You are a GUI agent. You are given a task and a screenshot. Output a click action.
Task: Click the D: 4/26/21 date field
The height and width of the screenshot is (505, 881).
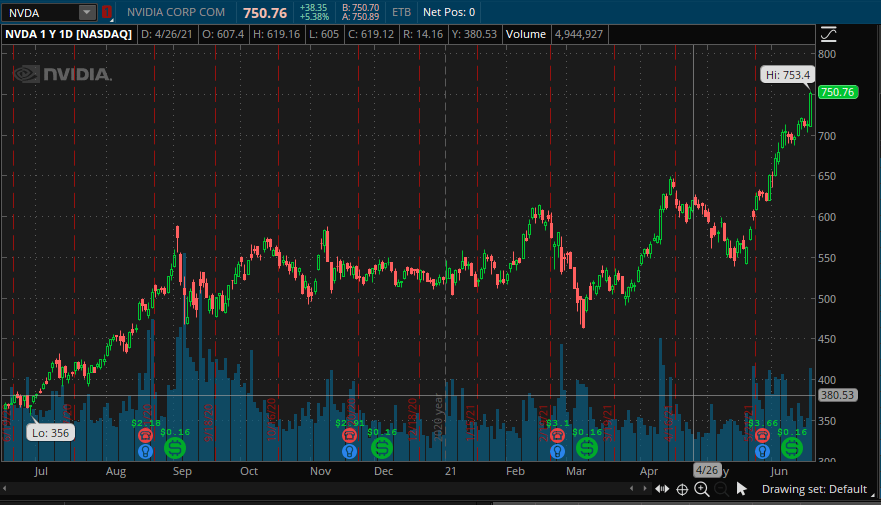[x=167, y=34]
